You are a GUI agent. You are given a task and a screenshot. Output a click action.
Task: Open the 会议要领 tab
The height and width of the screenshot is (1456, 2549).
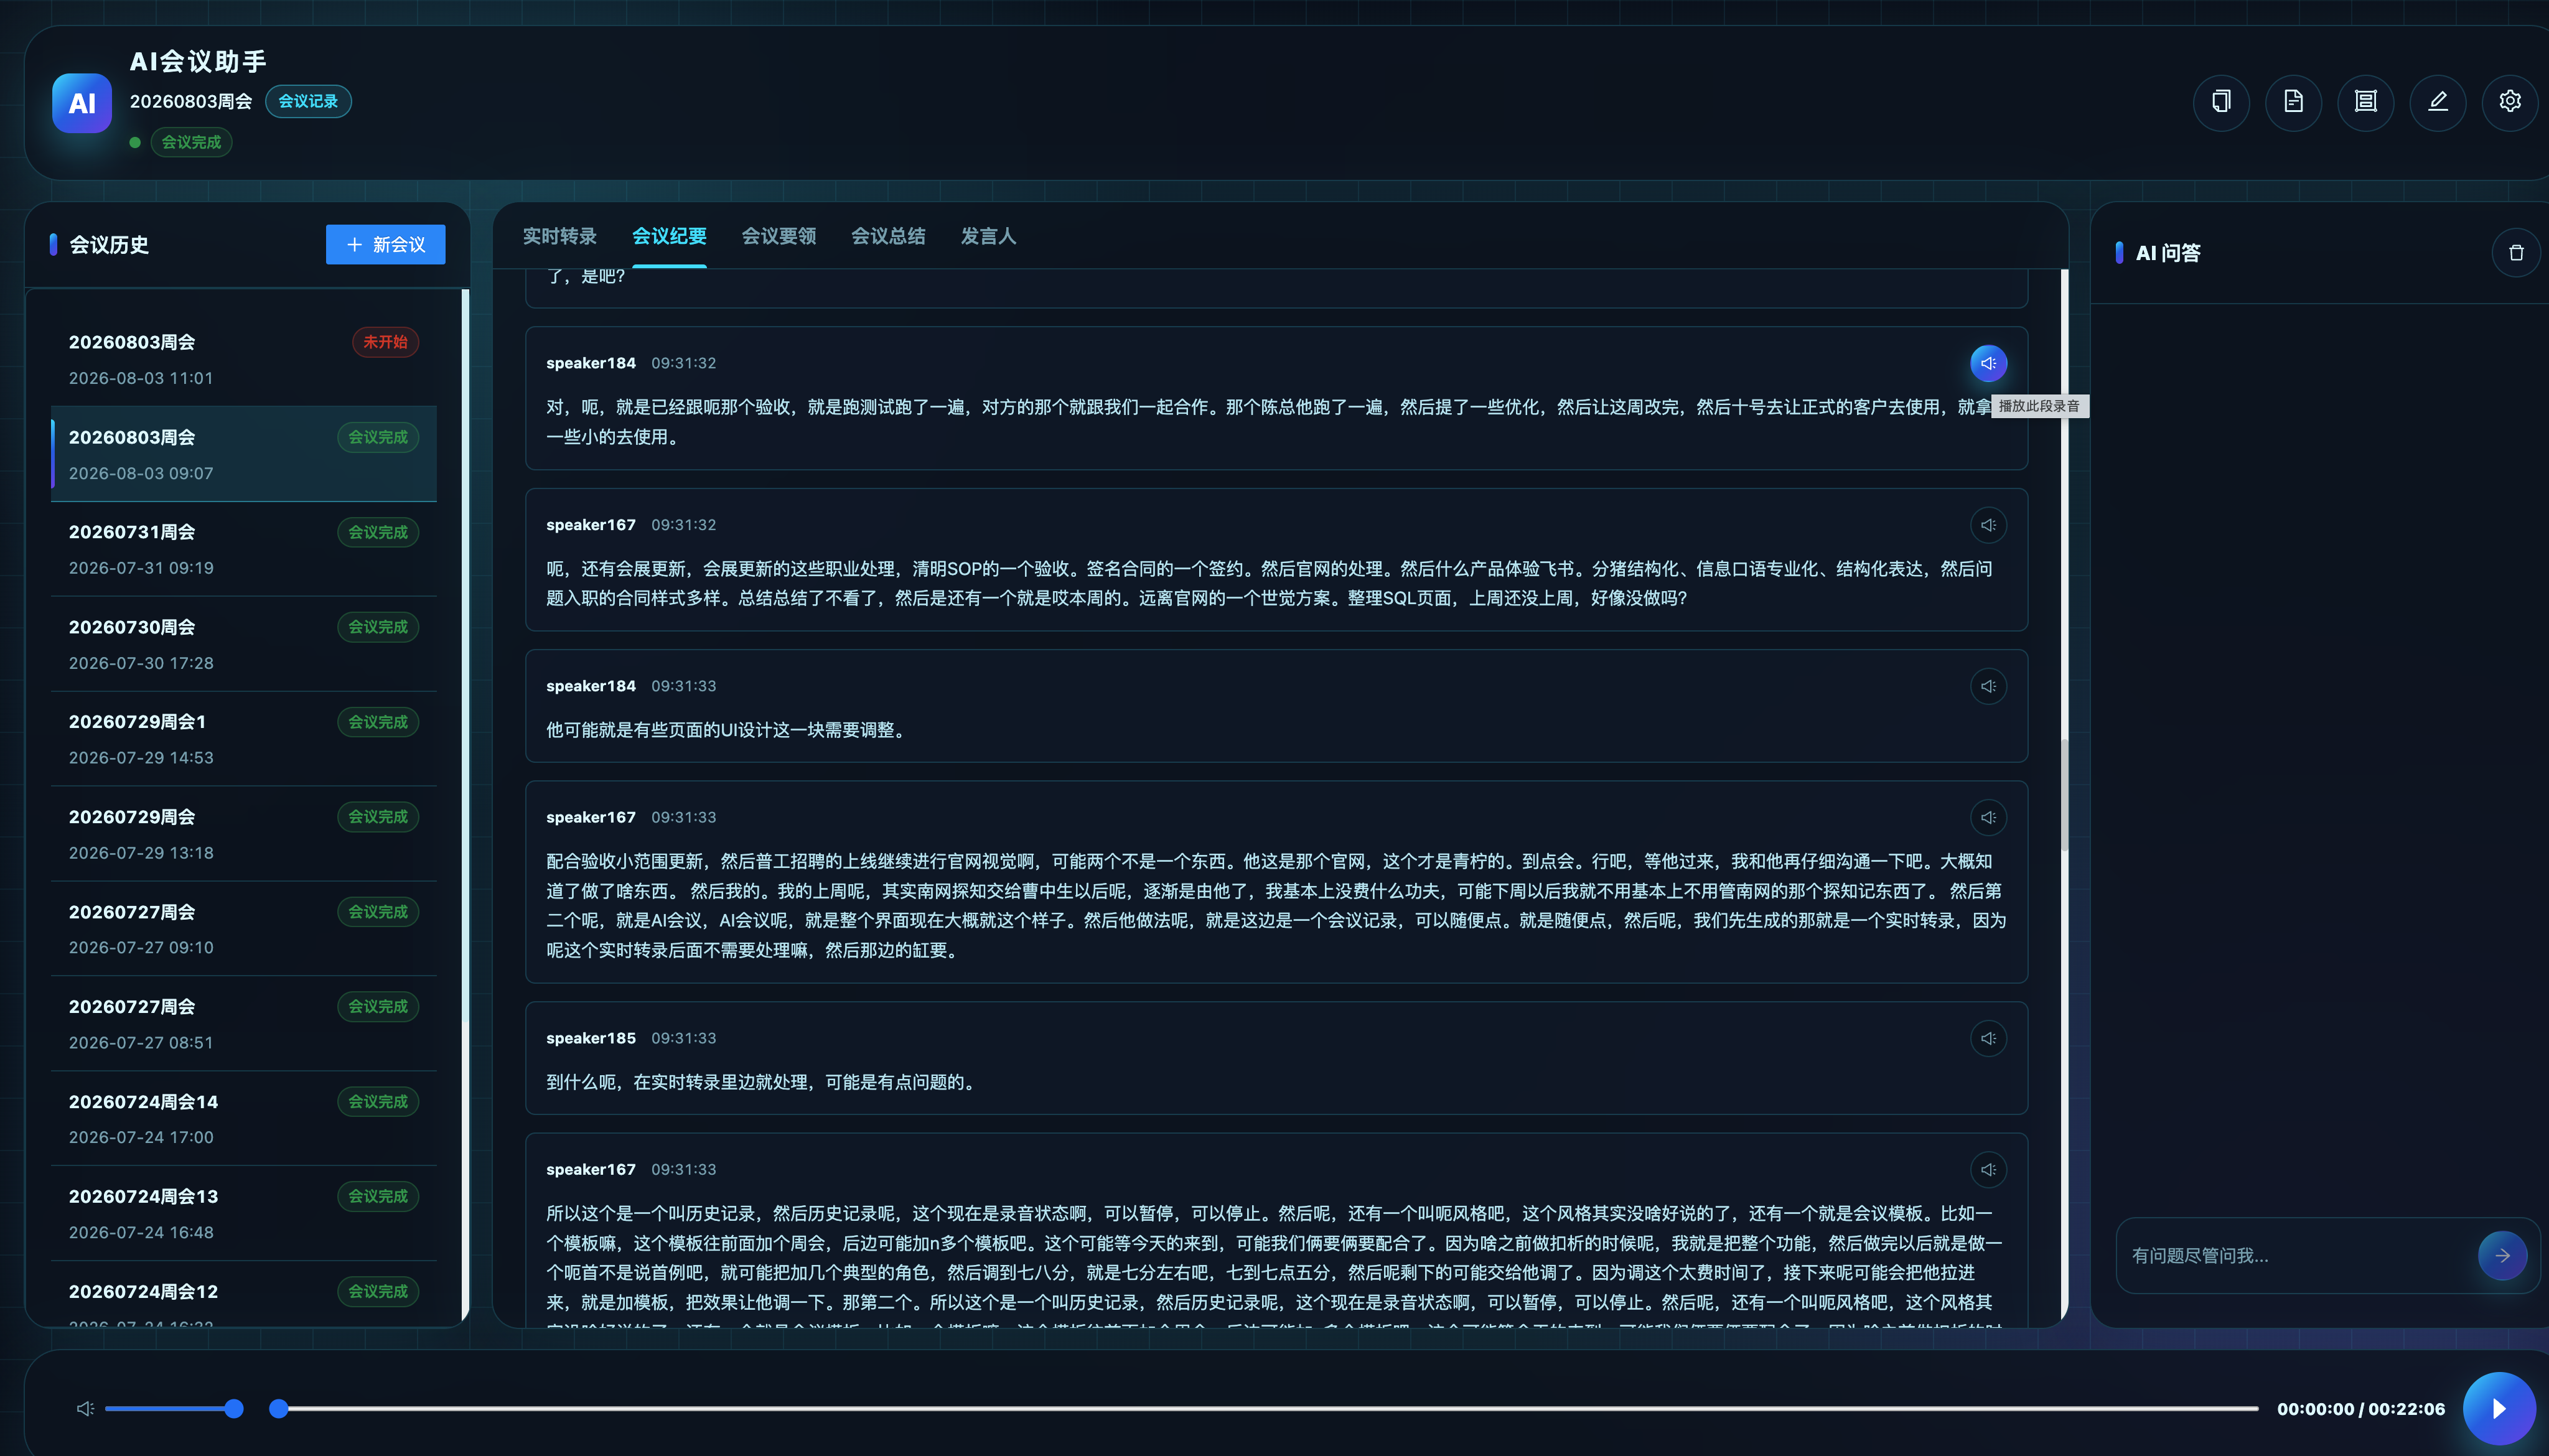click(x=779, y=236)
